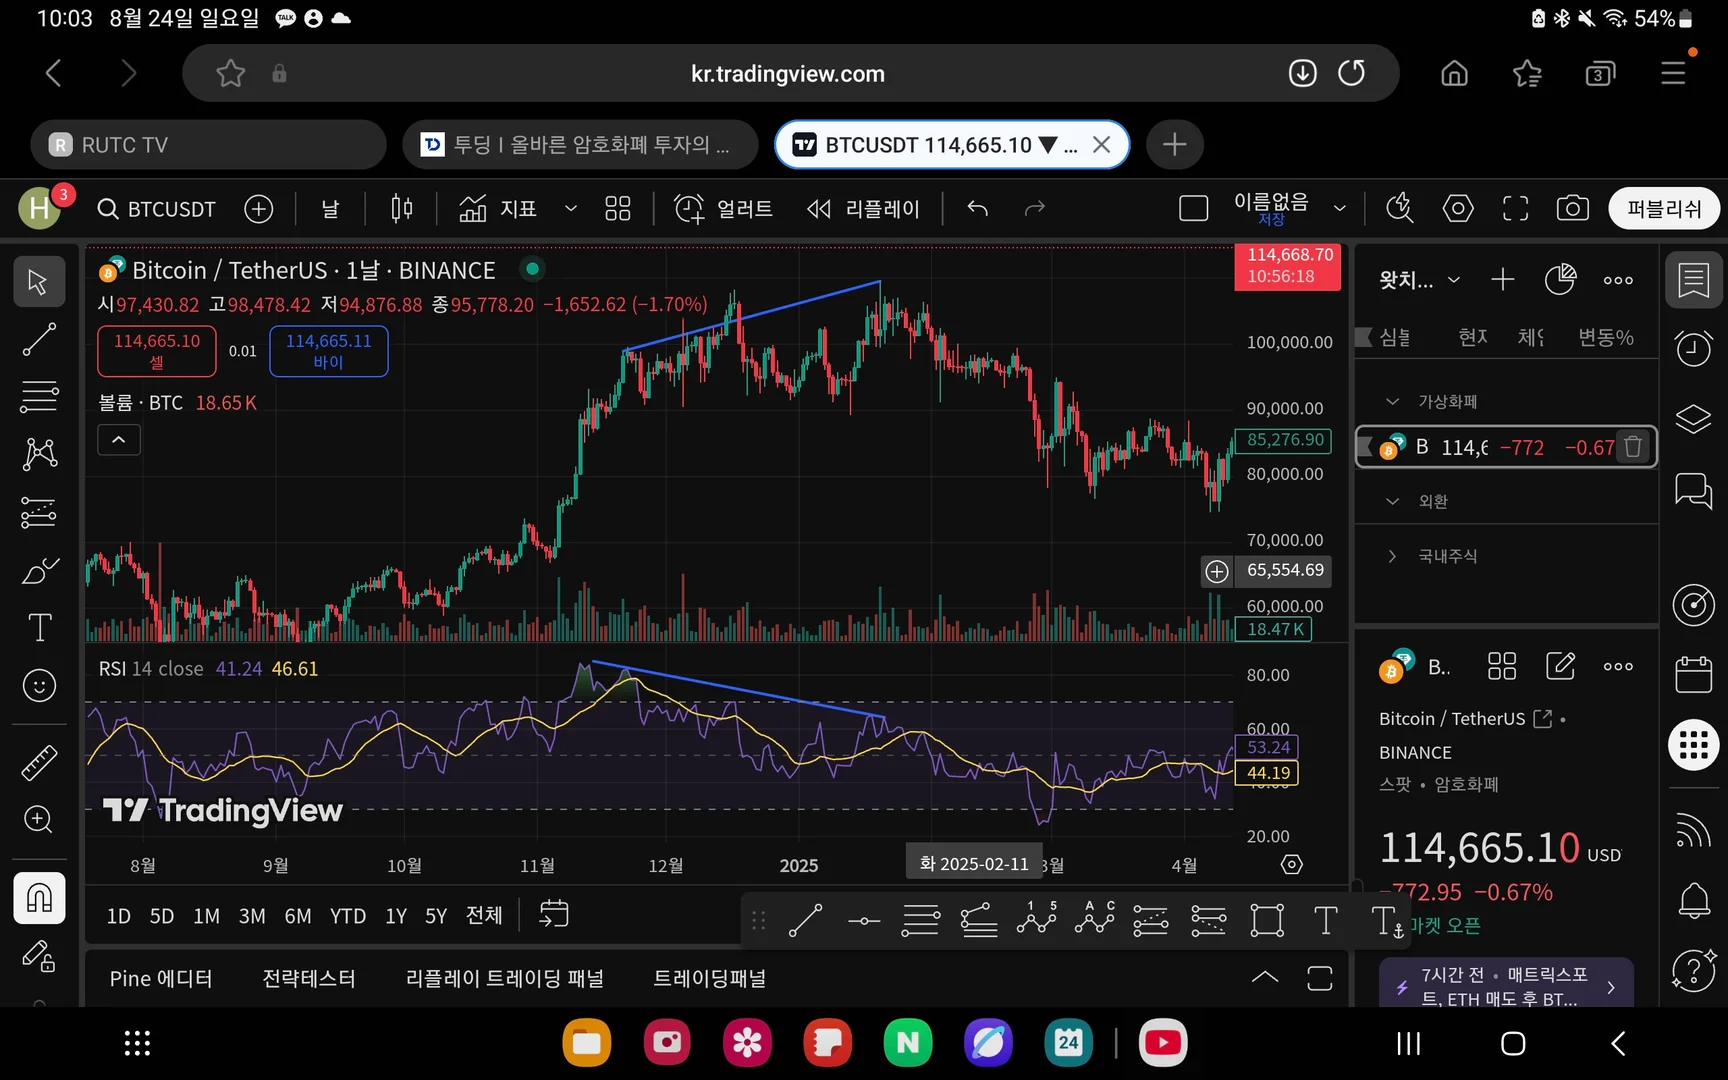This screenshot has height=1080, width=1728.
Task: Change the candlestick chart type
Action: 402,209
